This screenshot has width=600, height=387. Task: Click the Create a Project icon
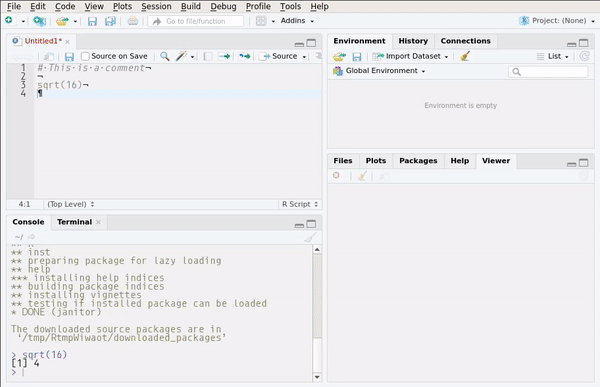[39, 21]
